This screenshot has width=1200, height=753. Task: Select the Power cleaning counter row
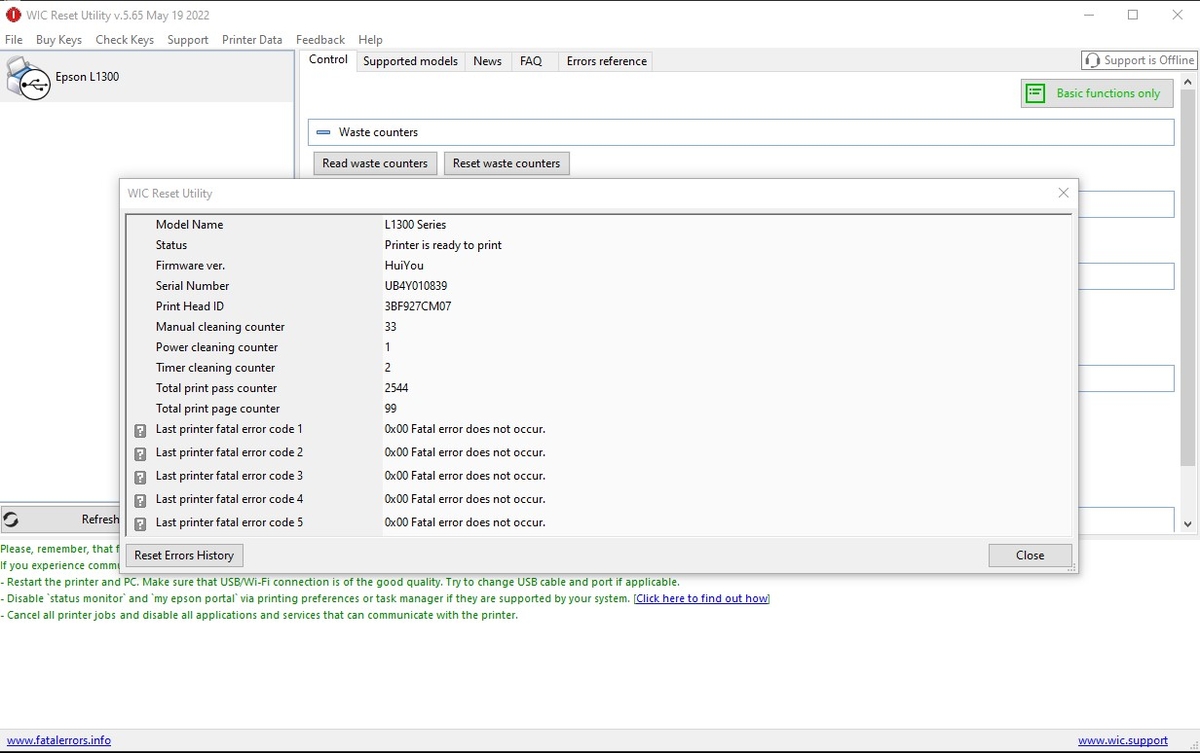pyautogui.click(x=598, y=347)
